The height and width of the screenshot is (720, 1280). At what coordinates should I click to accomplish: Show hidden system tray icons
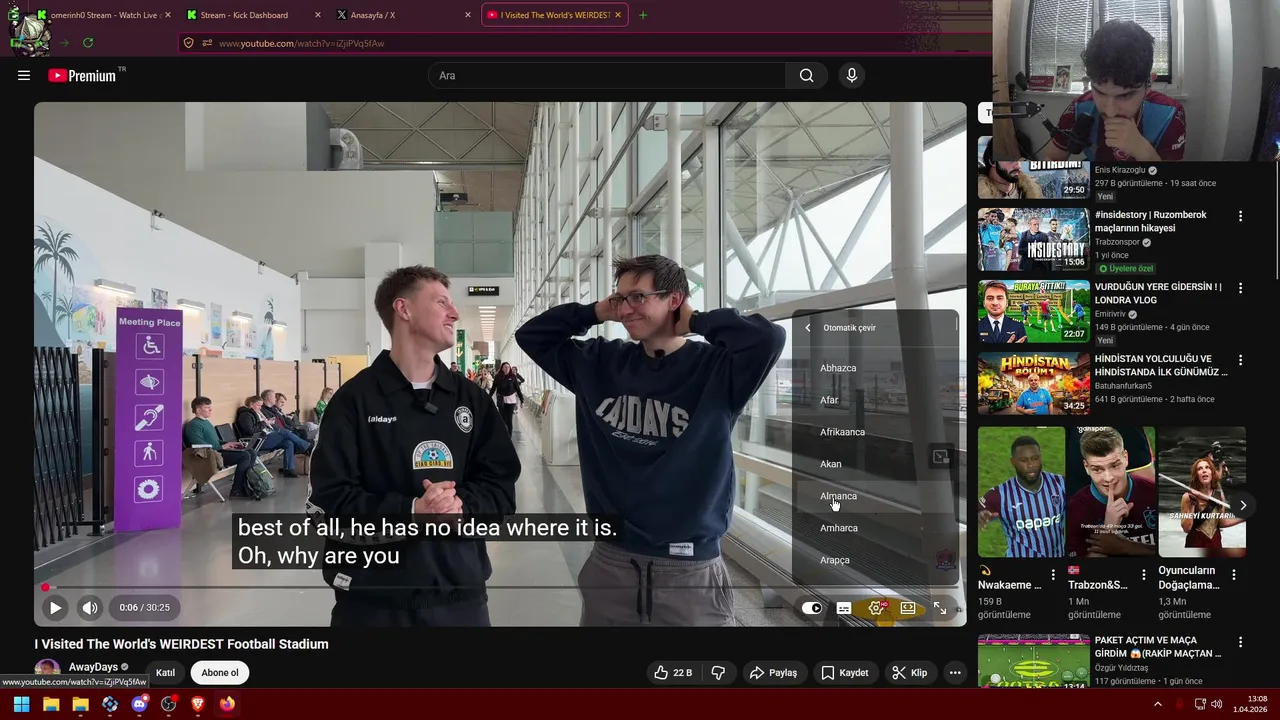tap(1158, 704)
